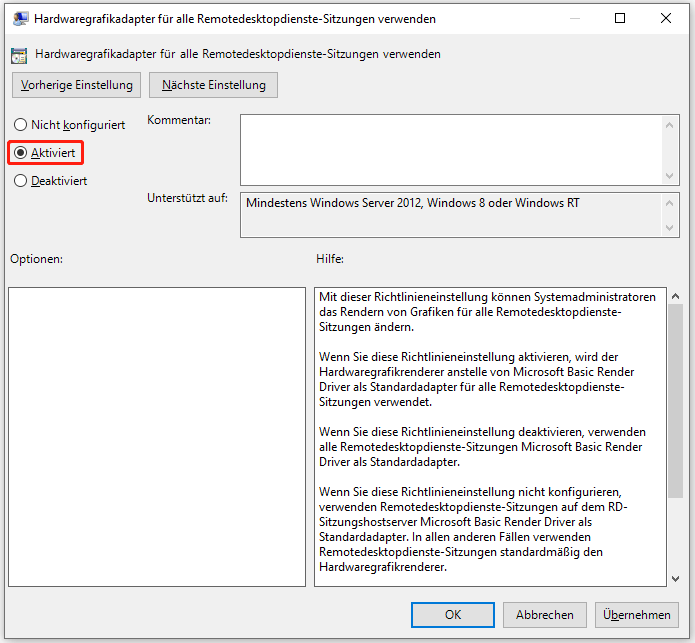The image size is (695, 643).
Task: Click the policy icon in the title bar
Action: coord(21,19)
